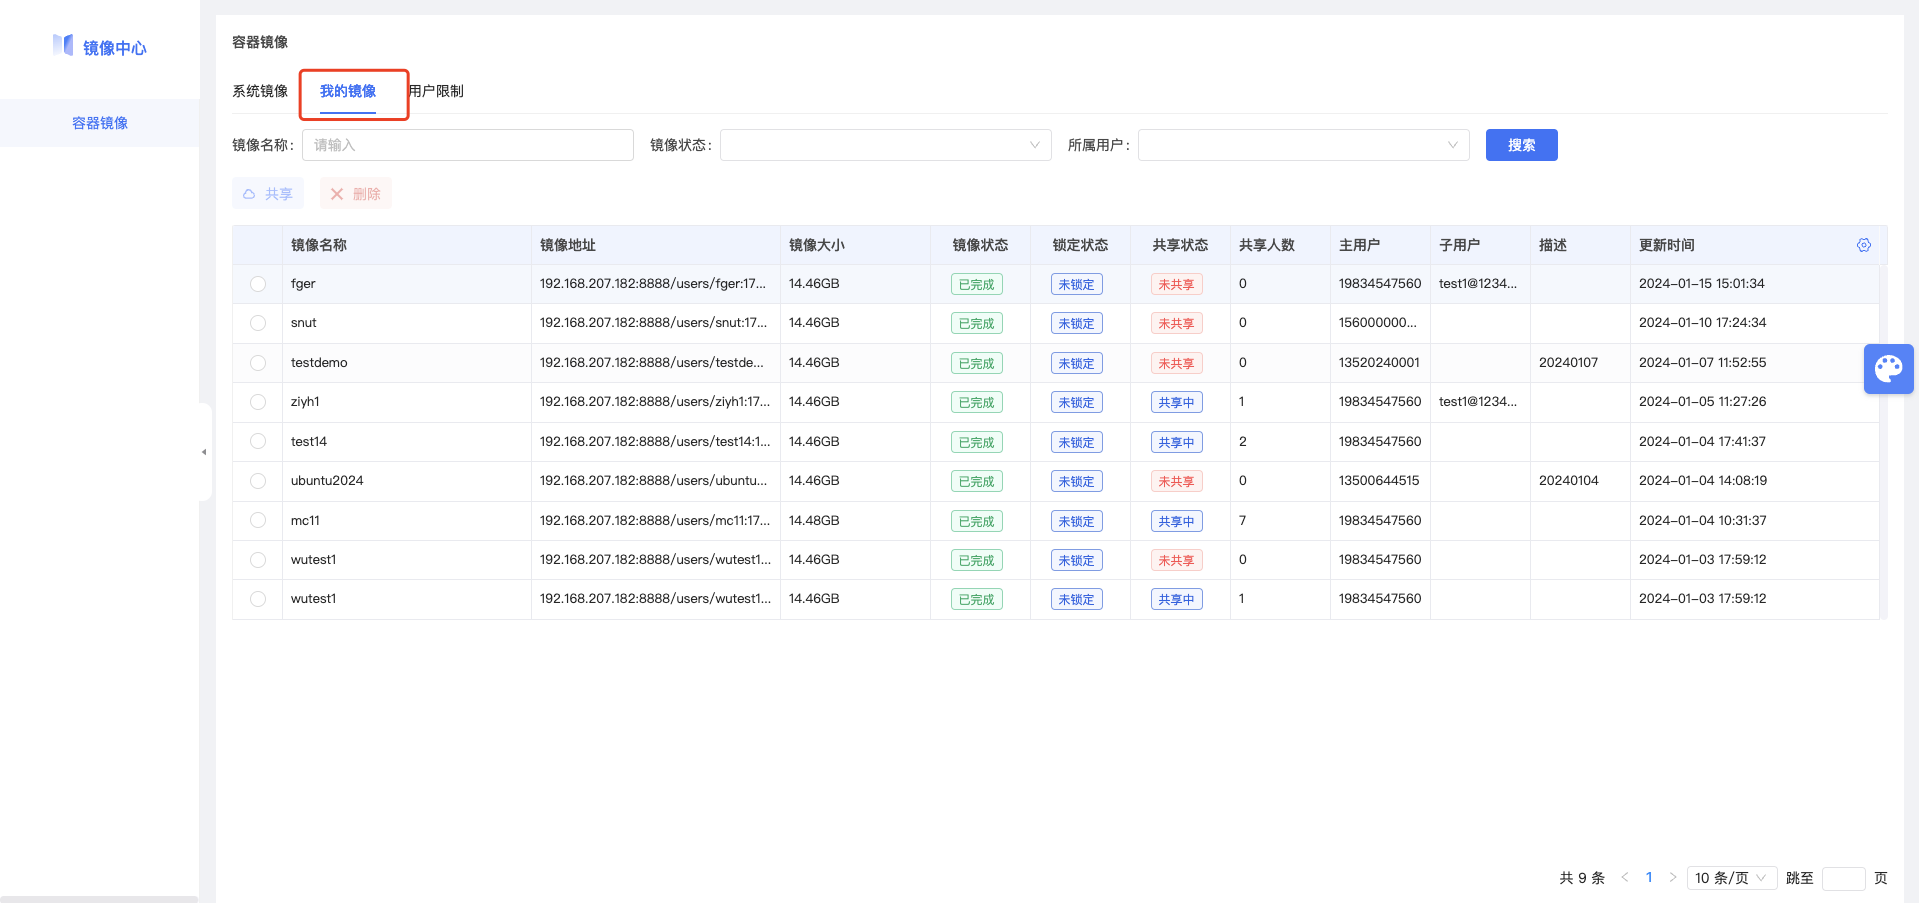Open the 10 条/页 page size dropdown
Image resolution: width=1919 pixels, height=903 pixels.
pos(1731,878)
